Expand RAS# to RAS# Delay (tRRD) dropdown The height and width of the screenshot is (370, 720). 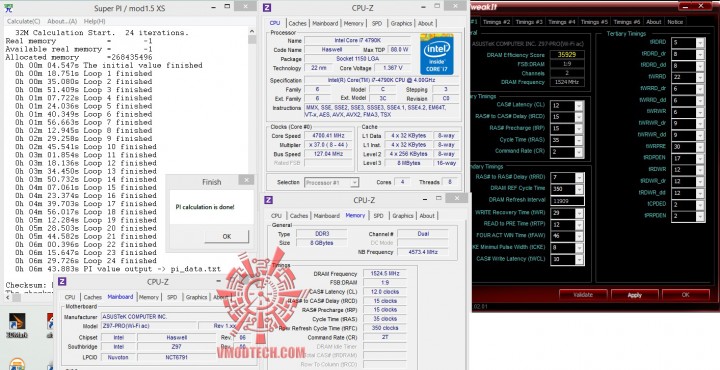coord(579,178)
